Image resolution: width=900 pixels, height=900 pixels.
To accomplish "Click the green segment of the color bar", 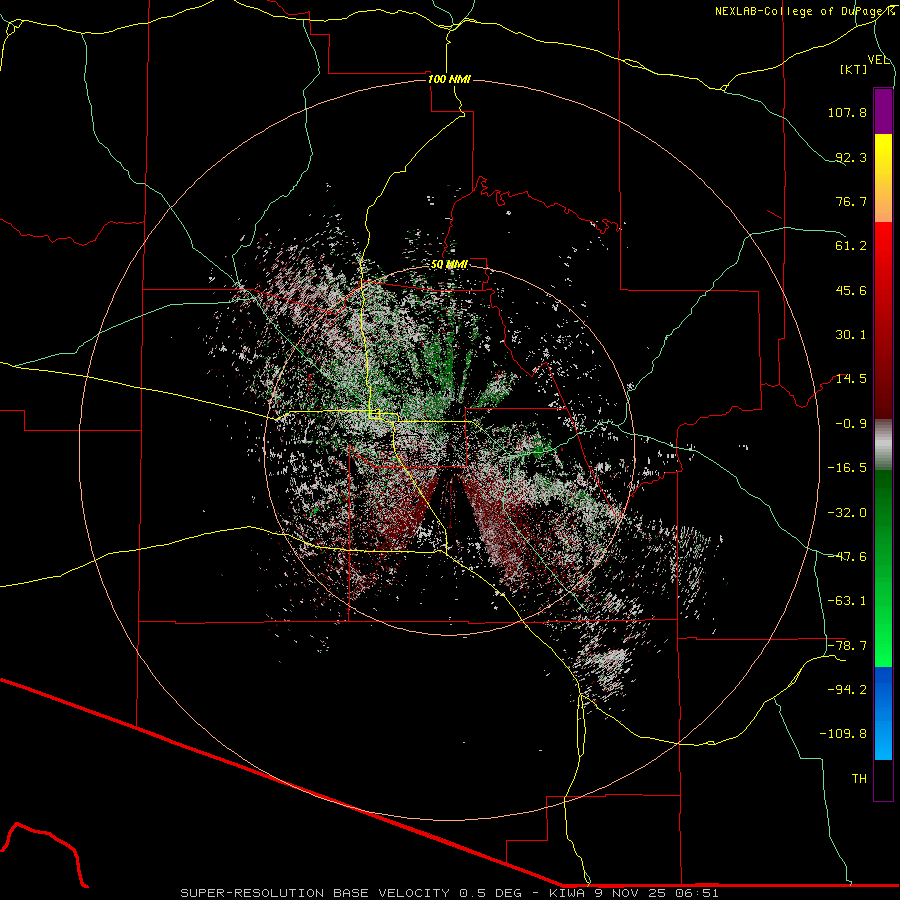I will 883,568.
